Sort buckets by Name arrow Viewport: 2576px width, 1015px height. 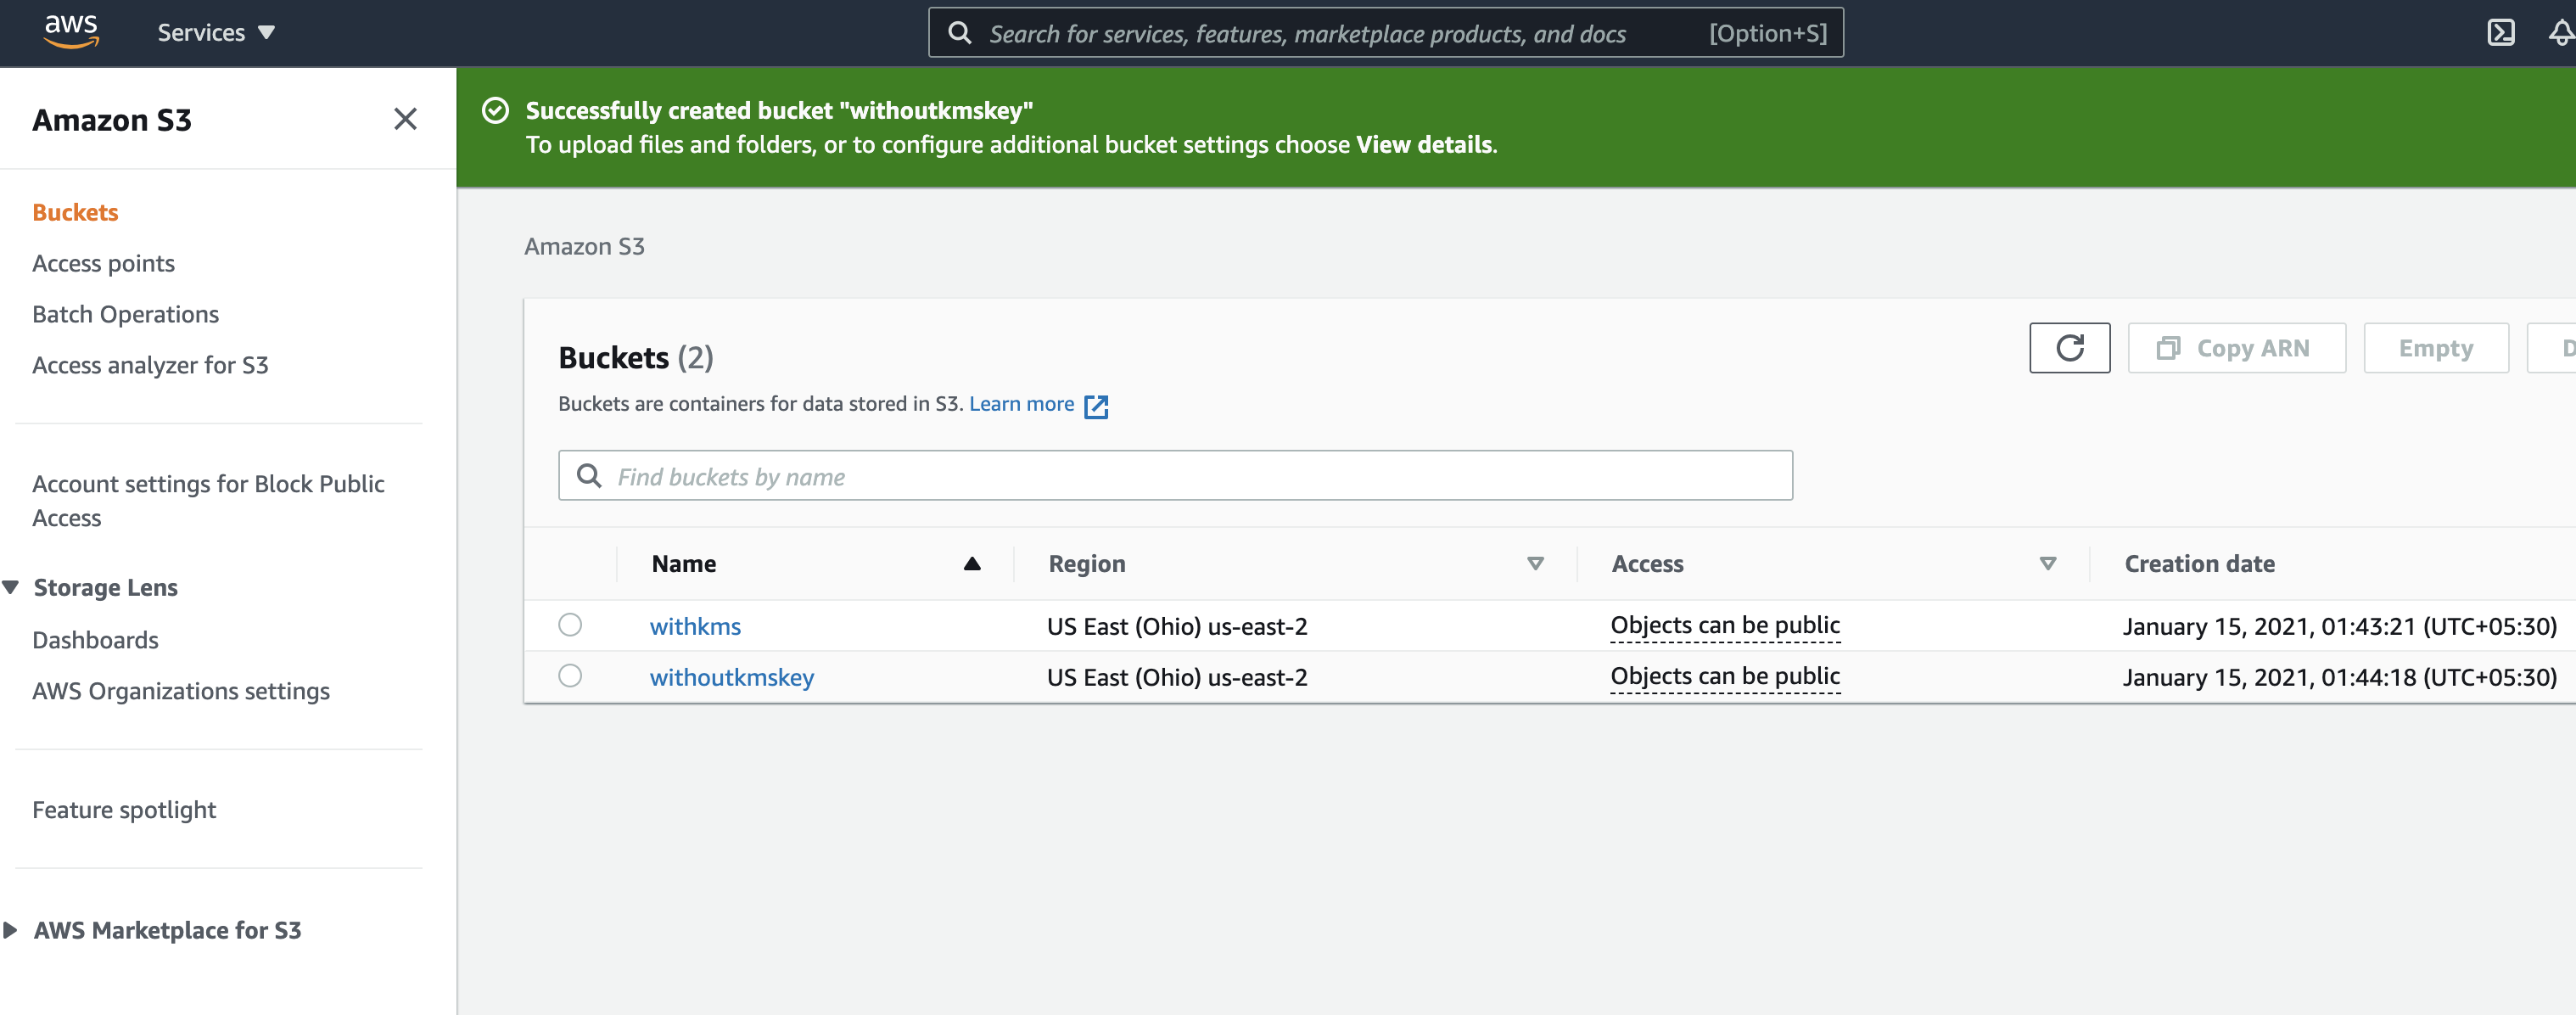tap(971, 564)
